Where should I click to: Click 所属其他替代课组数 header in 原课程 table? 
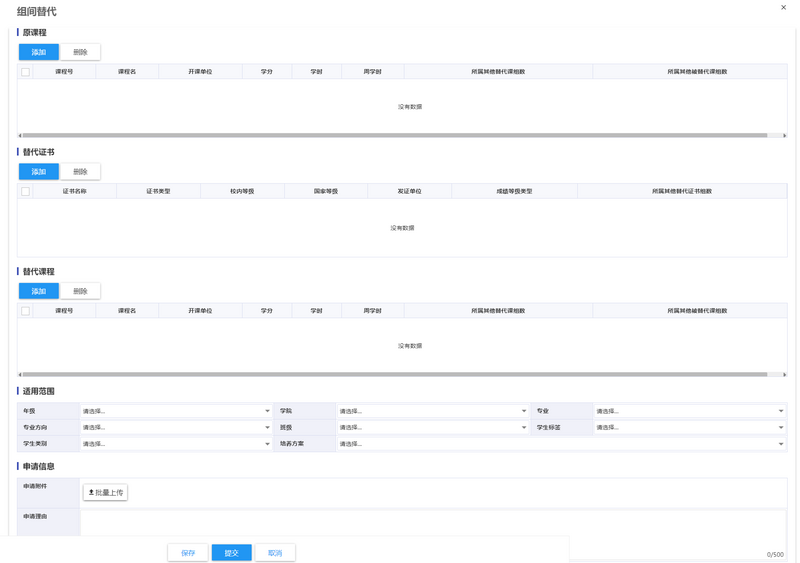pyautogui.click(x=498, y=72)
